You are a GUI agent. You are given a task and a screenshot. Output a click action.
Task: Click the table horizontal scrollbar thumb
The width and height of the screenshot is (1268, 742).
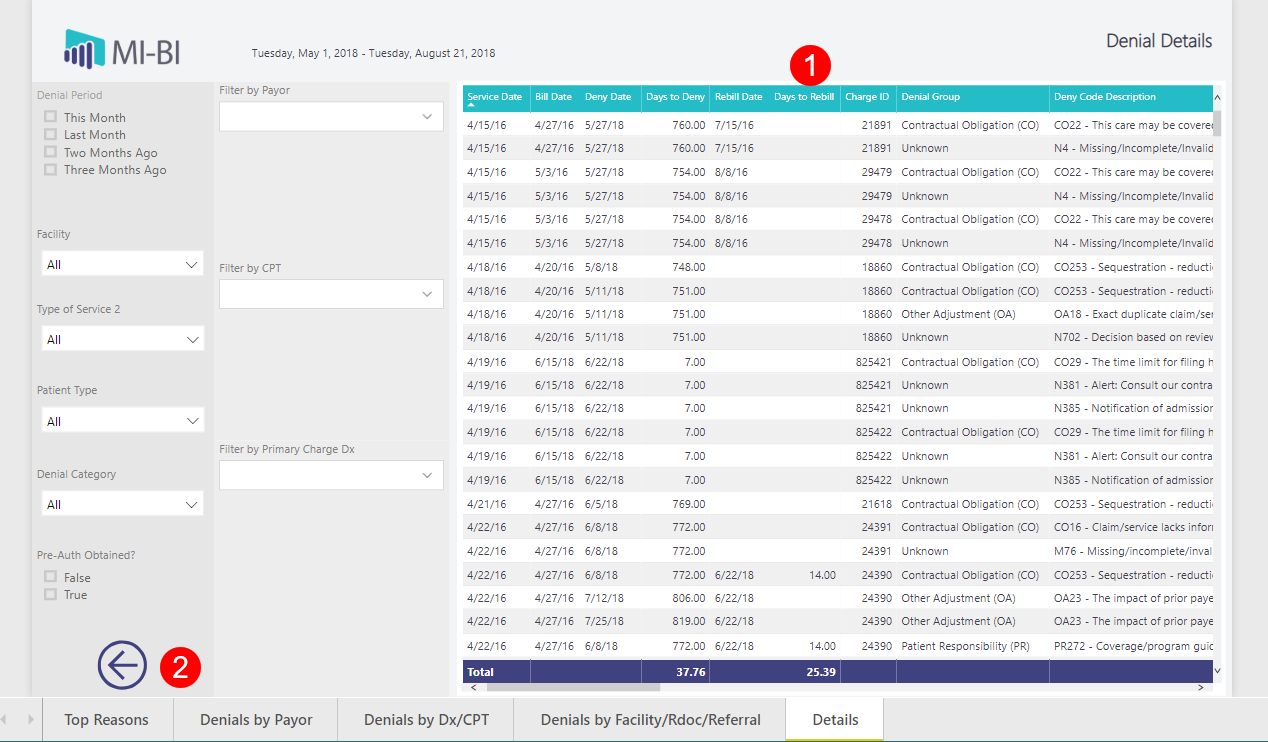click(573, 688)
